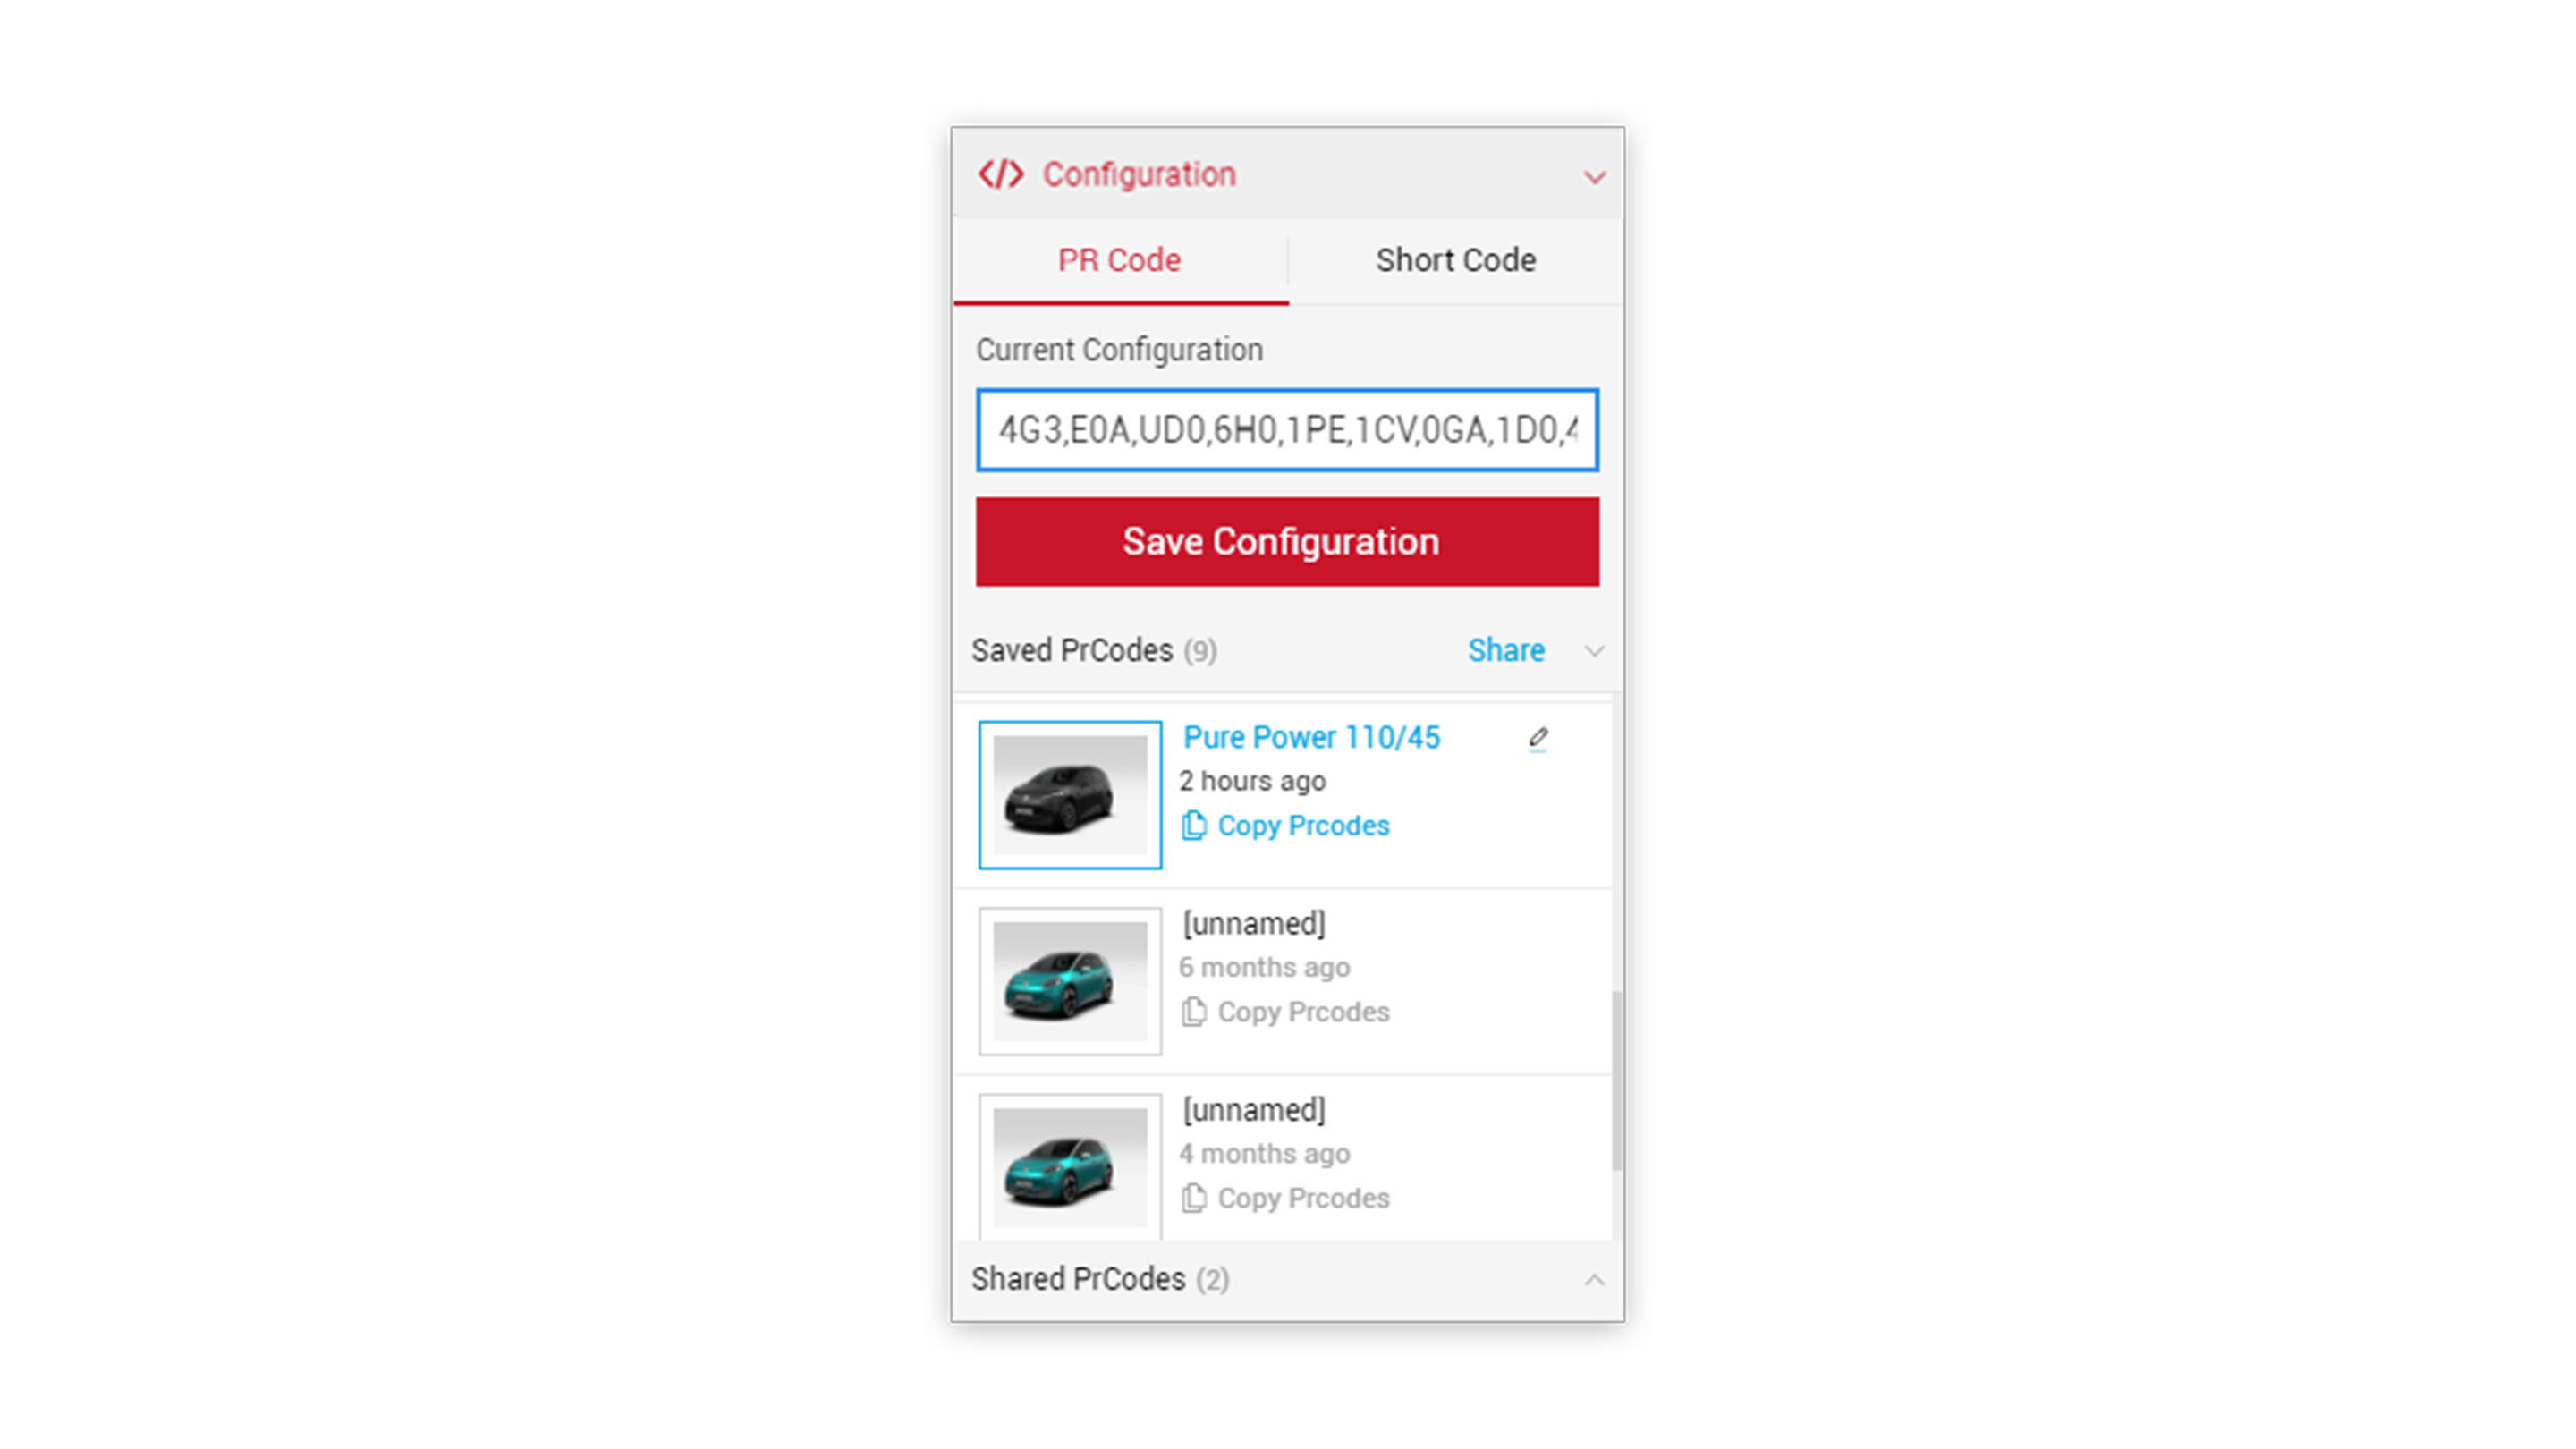Copy Prcodes of 6 months ago entry
The image size is (2576, 1449).
tap(1303, 1012)
